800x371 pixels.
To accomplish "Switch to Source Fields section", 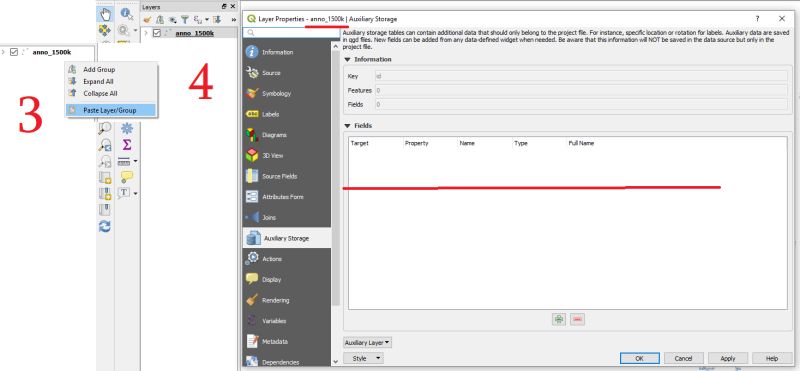I will pos(287,176).
